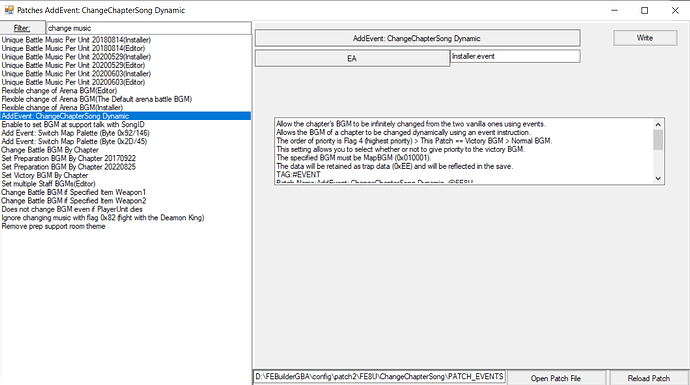This screenshot has height=385, width=690.
Task: Open Patch File button click
Action: (x=556, y=378)
